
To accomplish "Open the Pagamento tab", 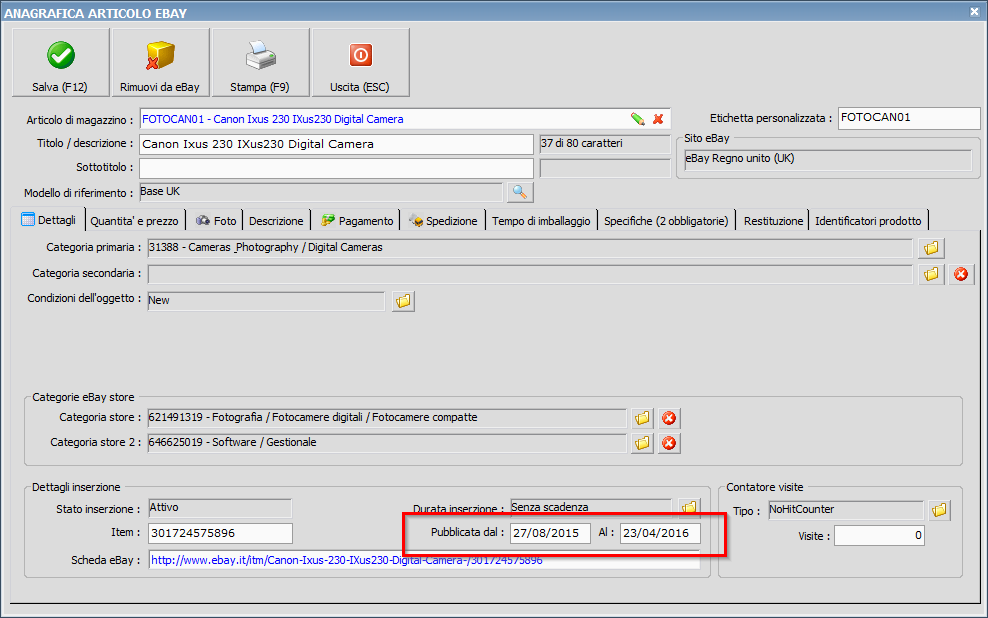I will 357,221.
